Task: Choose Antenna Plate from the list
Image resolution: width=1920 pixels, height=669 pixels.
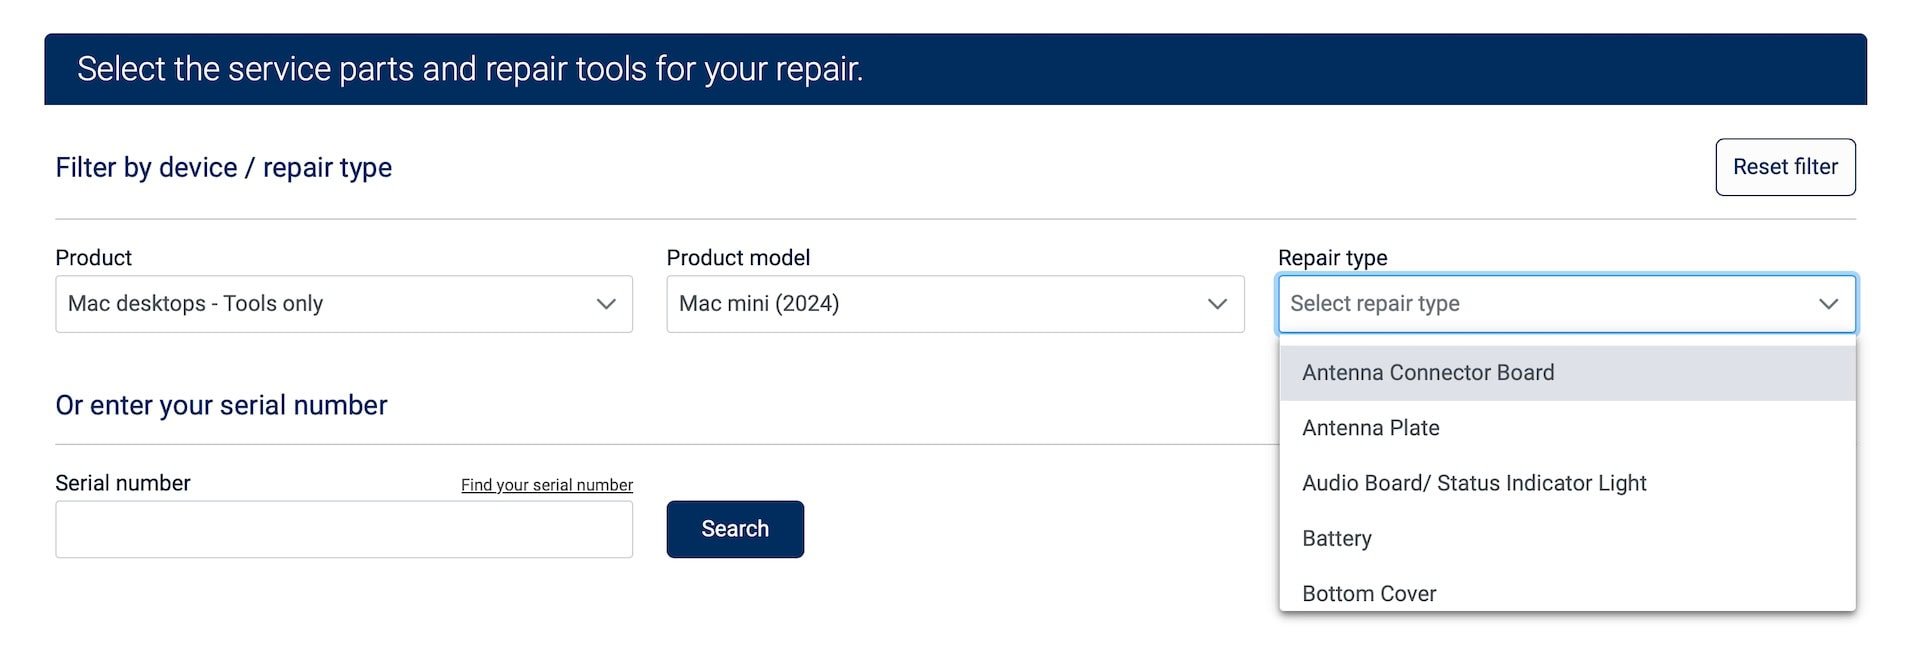Action: [x=1567, y=428]
